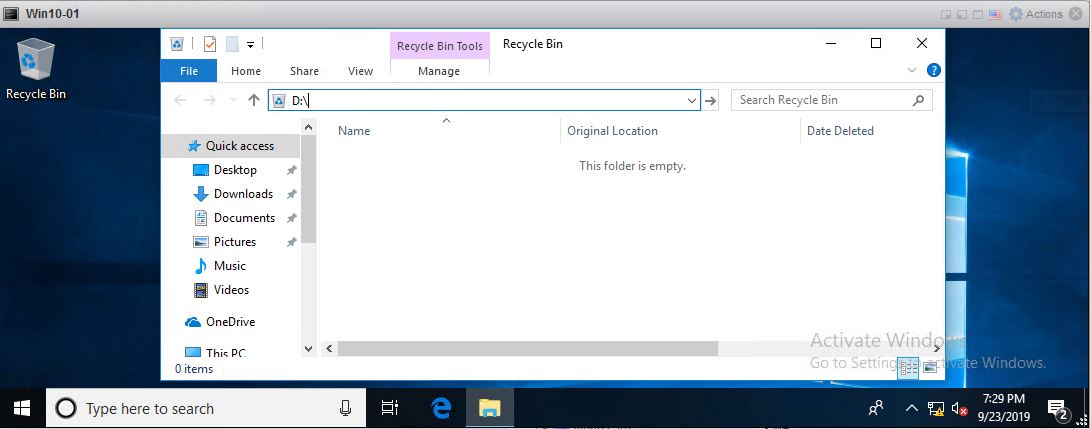Switch to Large icons view
The image size is (1091, 429).
(930, 369)
